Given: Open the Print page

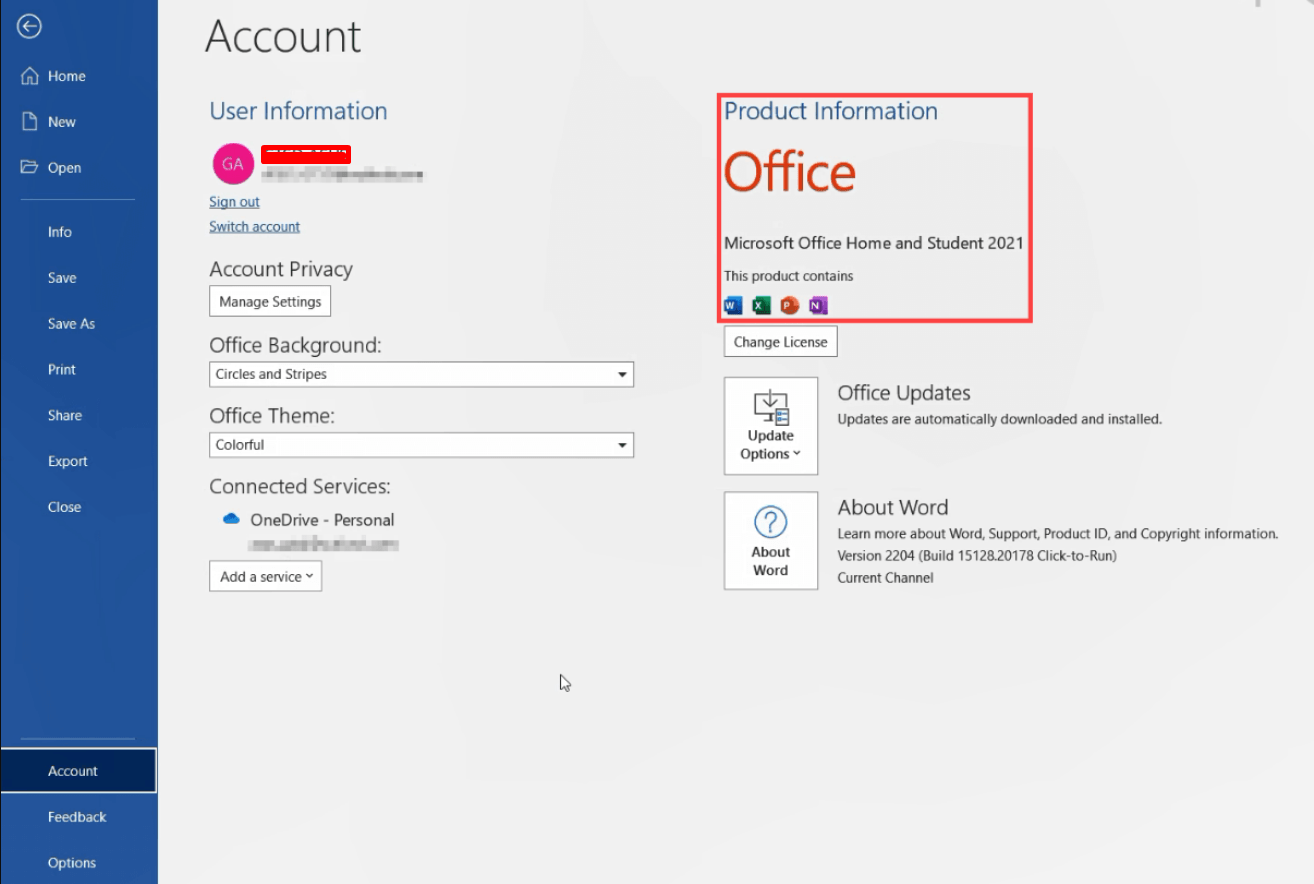Looking at the screenshot, I should pyautogui.click(x=62, y=369).
